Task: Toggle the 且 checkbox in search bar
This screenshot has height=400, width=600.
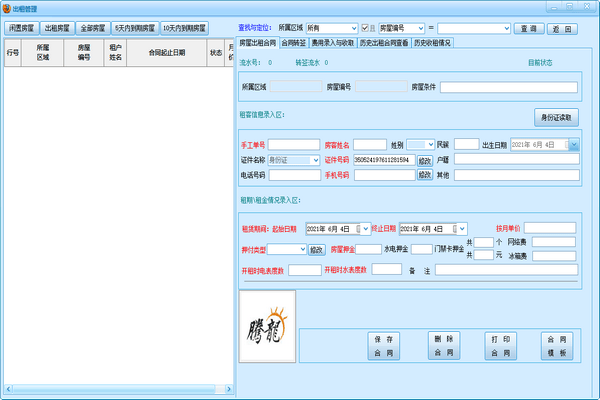Action: (x=363, y=29)
